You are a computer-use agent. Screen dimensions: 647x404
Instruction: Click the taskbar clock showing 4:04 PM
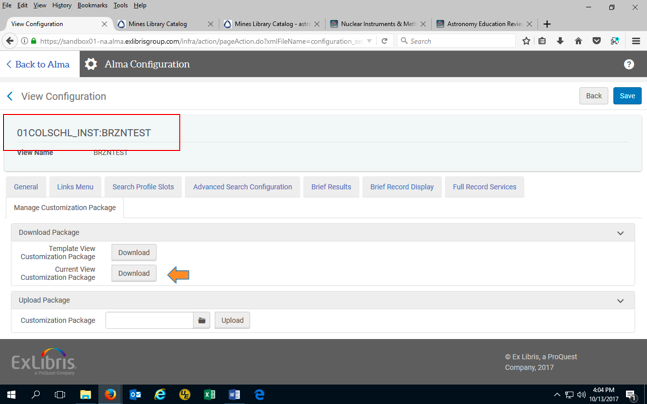(604, 395)
